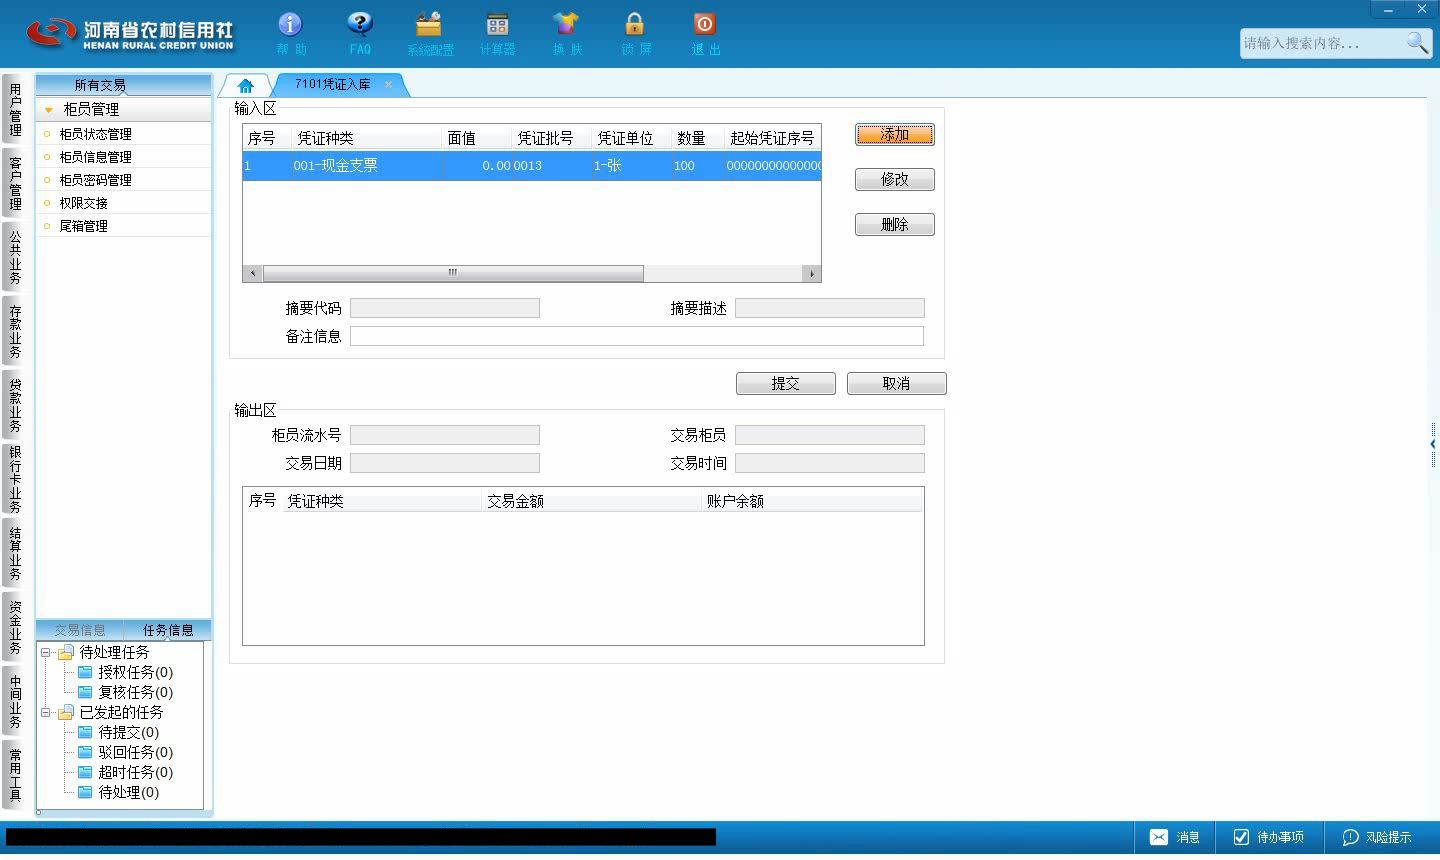1440x860 pixels.
Task: Click the 摘要代码 input field
Action: (444, 308)
